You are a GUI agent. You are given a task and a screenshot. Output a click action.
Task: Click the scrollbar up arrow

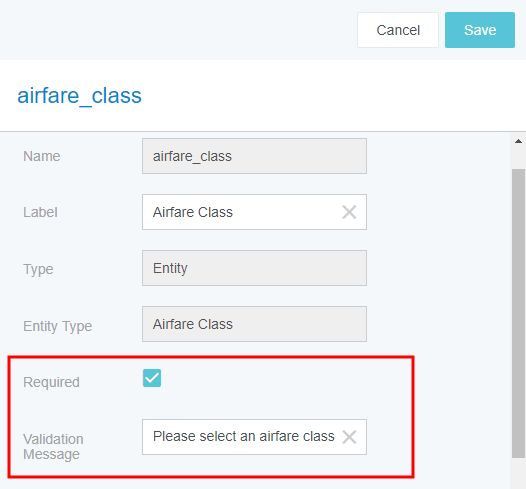pyautogui.click(x=518, y=141)
